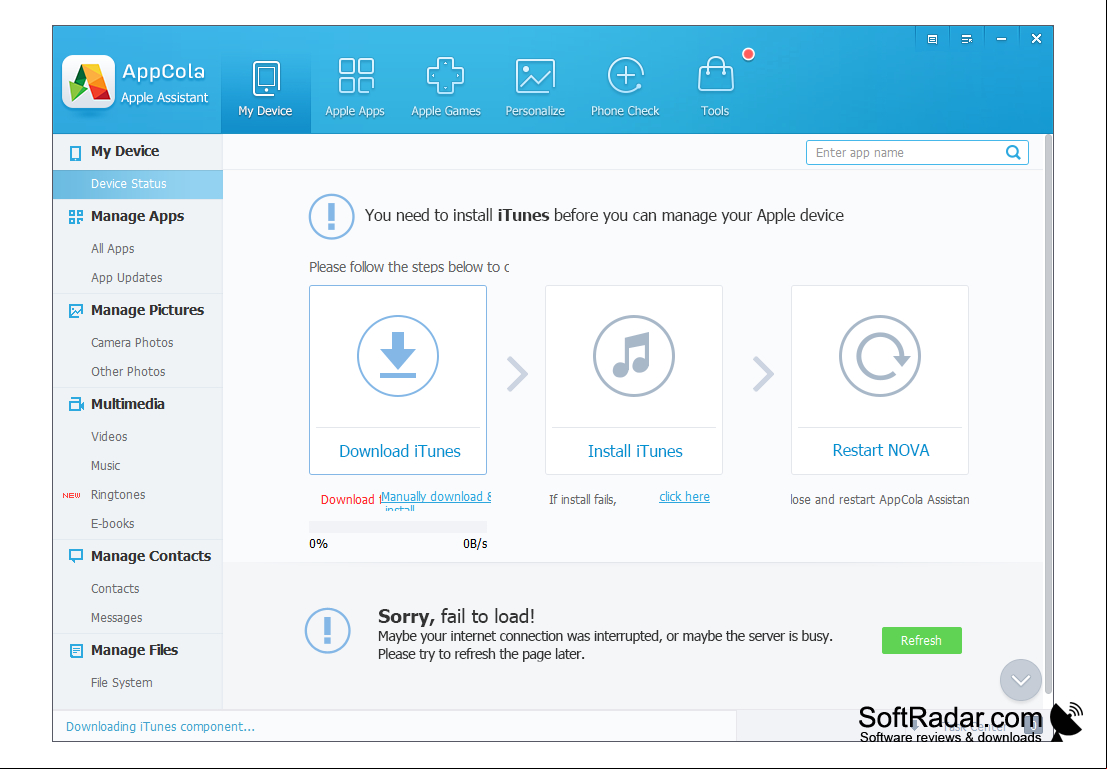Click the iTunes warning exclamation icon

(331, 216)
